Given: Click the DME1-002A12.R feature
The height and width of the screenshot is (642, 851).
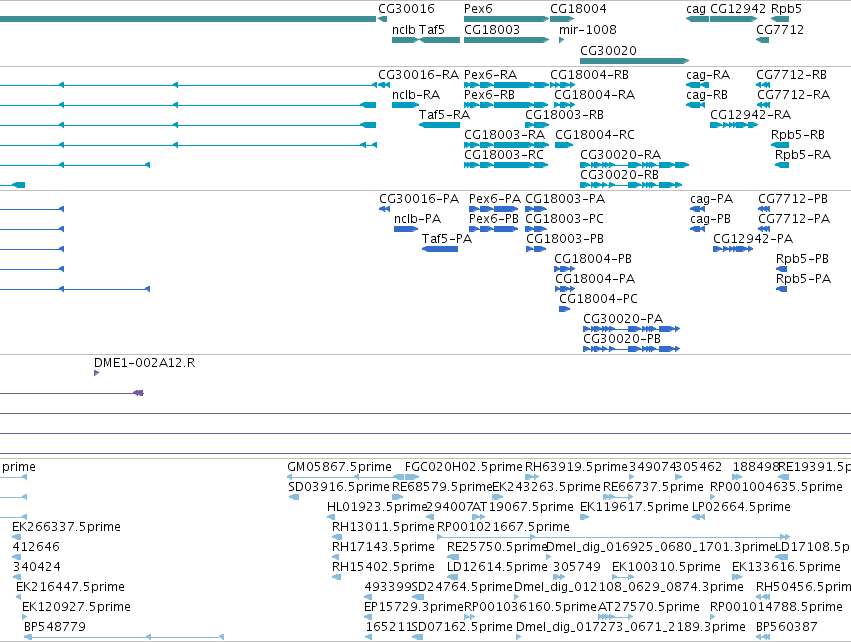Looking at the screenshot, I should point(96,373).
